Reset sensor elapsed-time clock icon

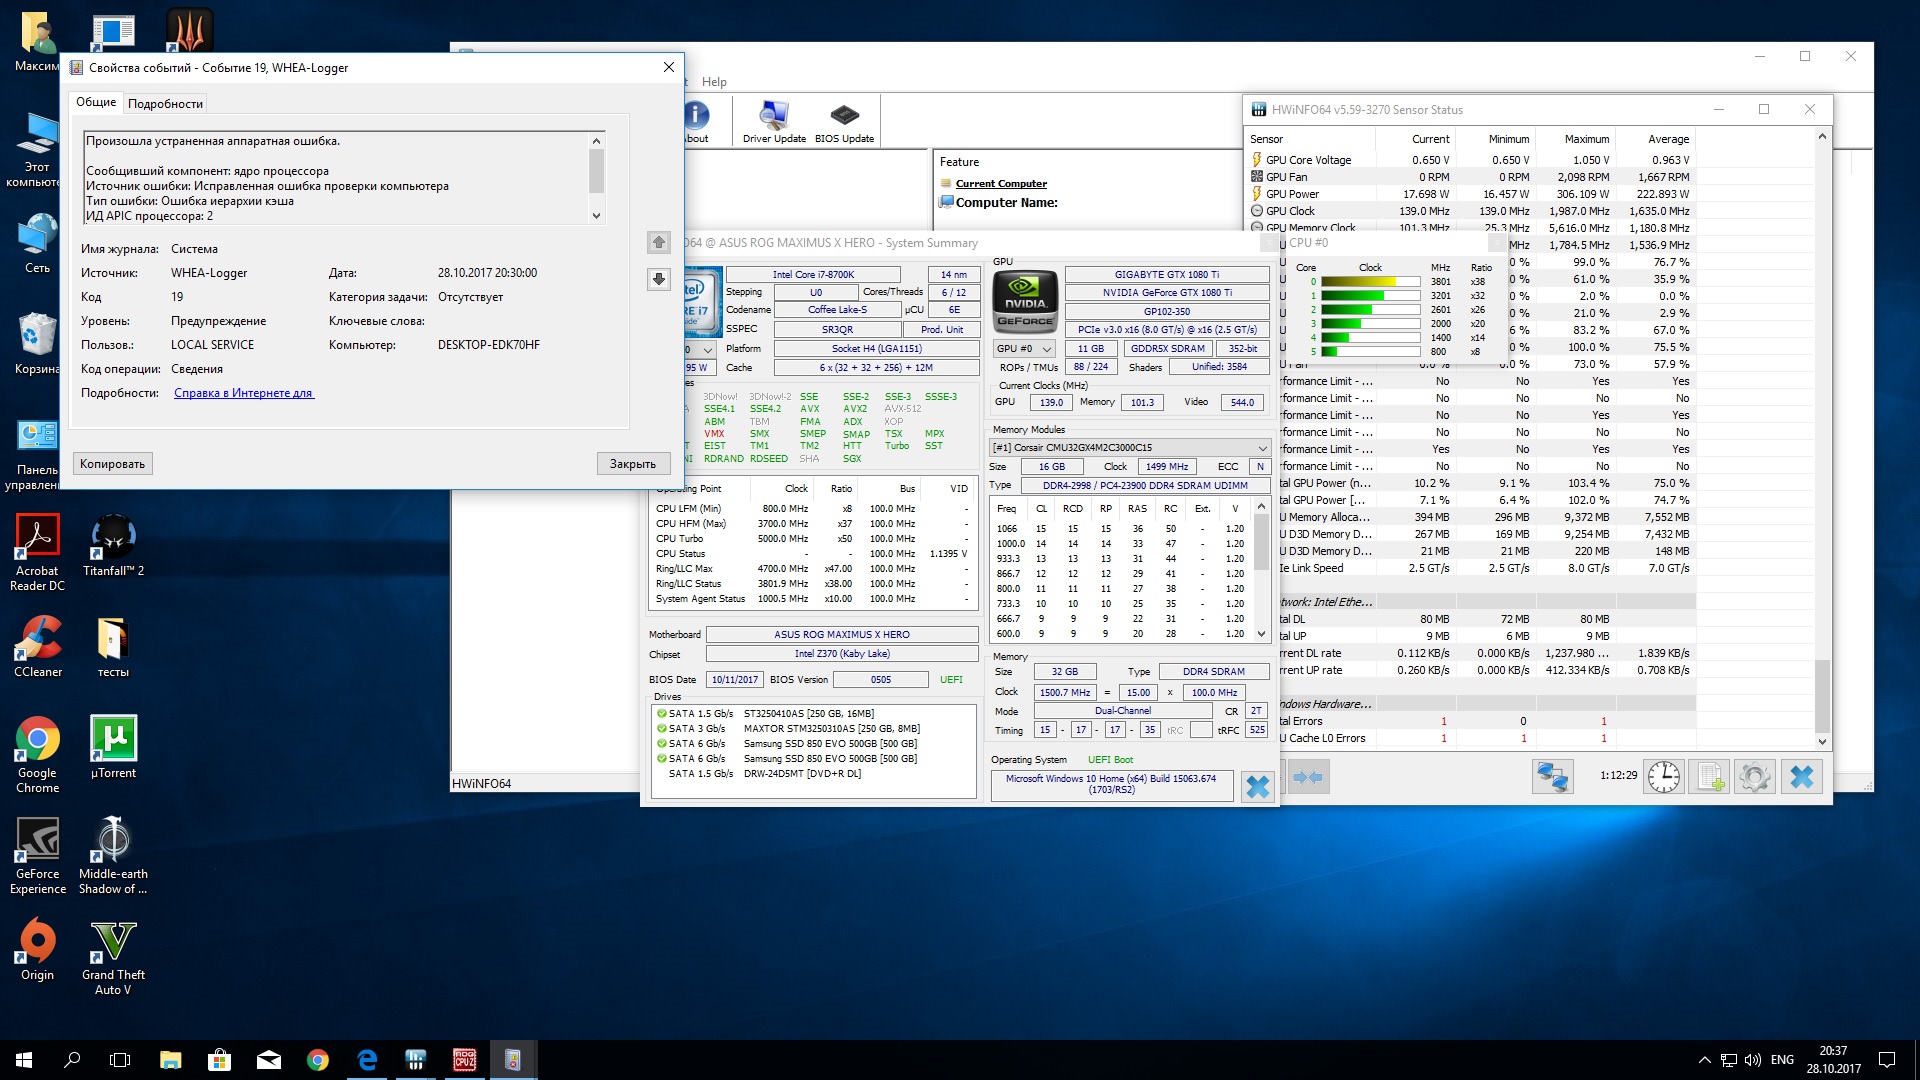(x=1664, y=777)
